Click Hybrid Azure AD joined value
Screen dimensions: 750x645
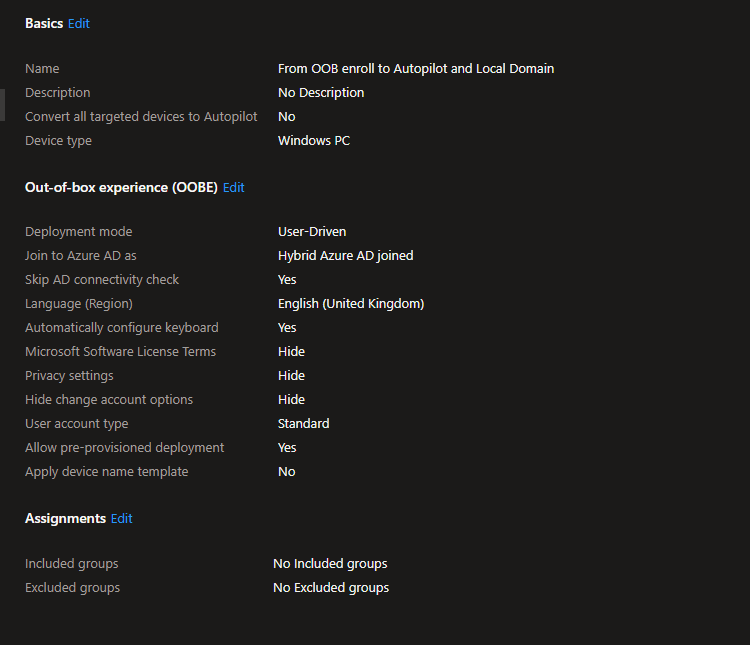click(345, 256)
